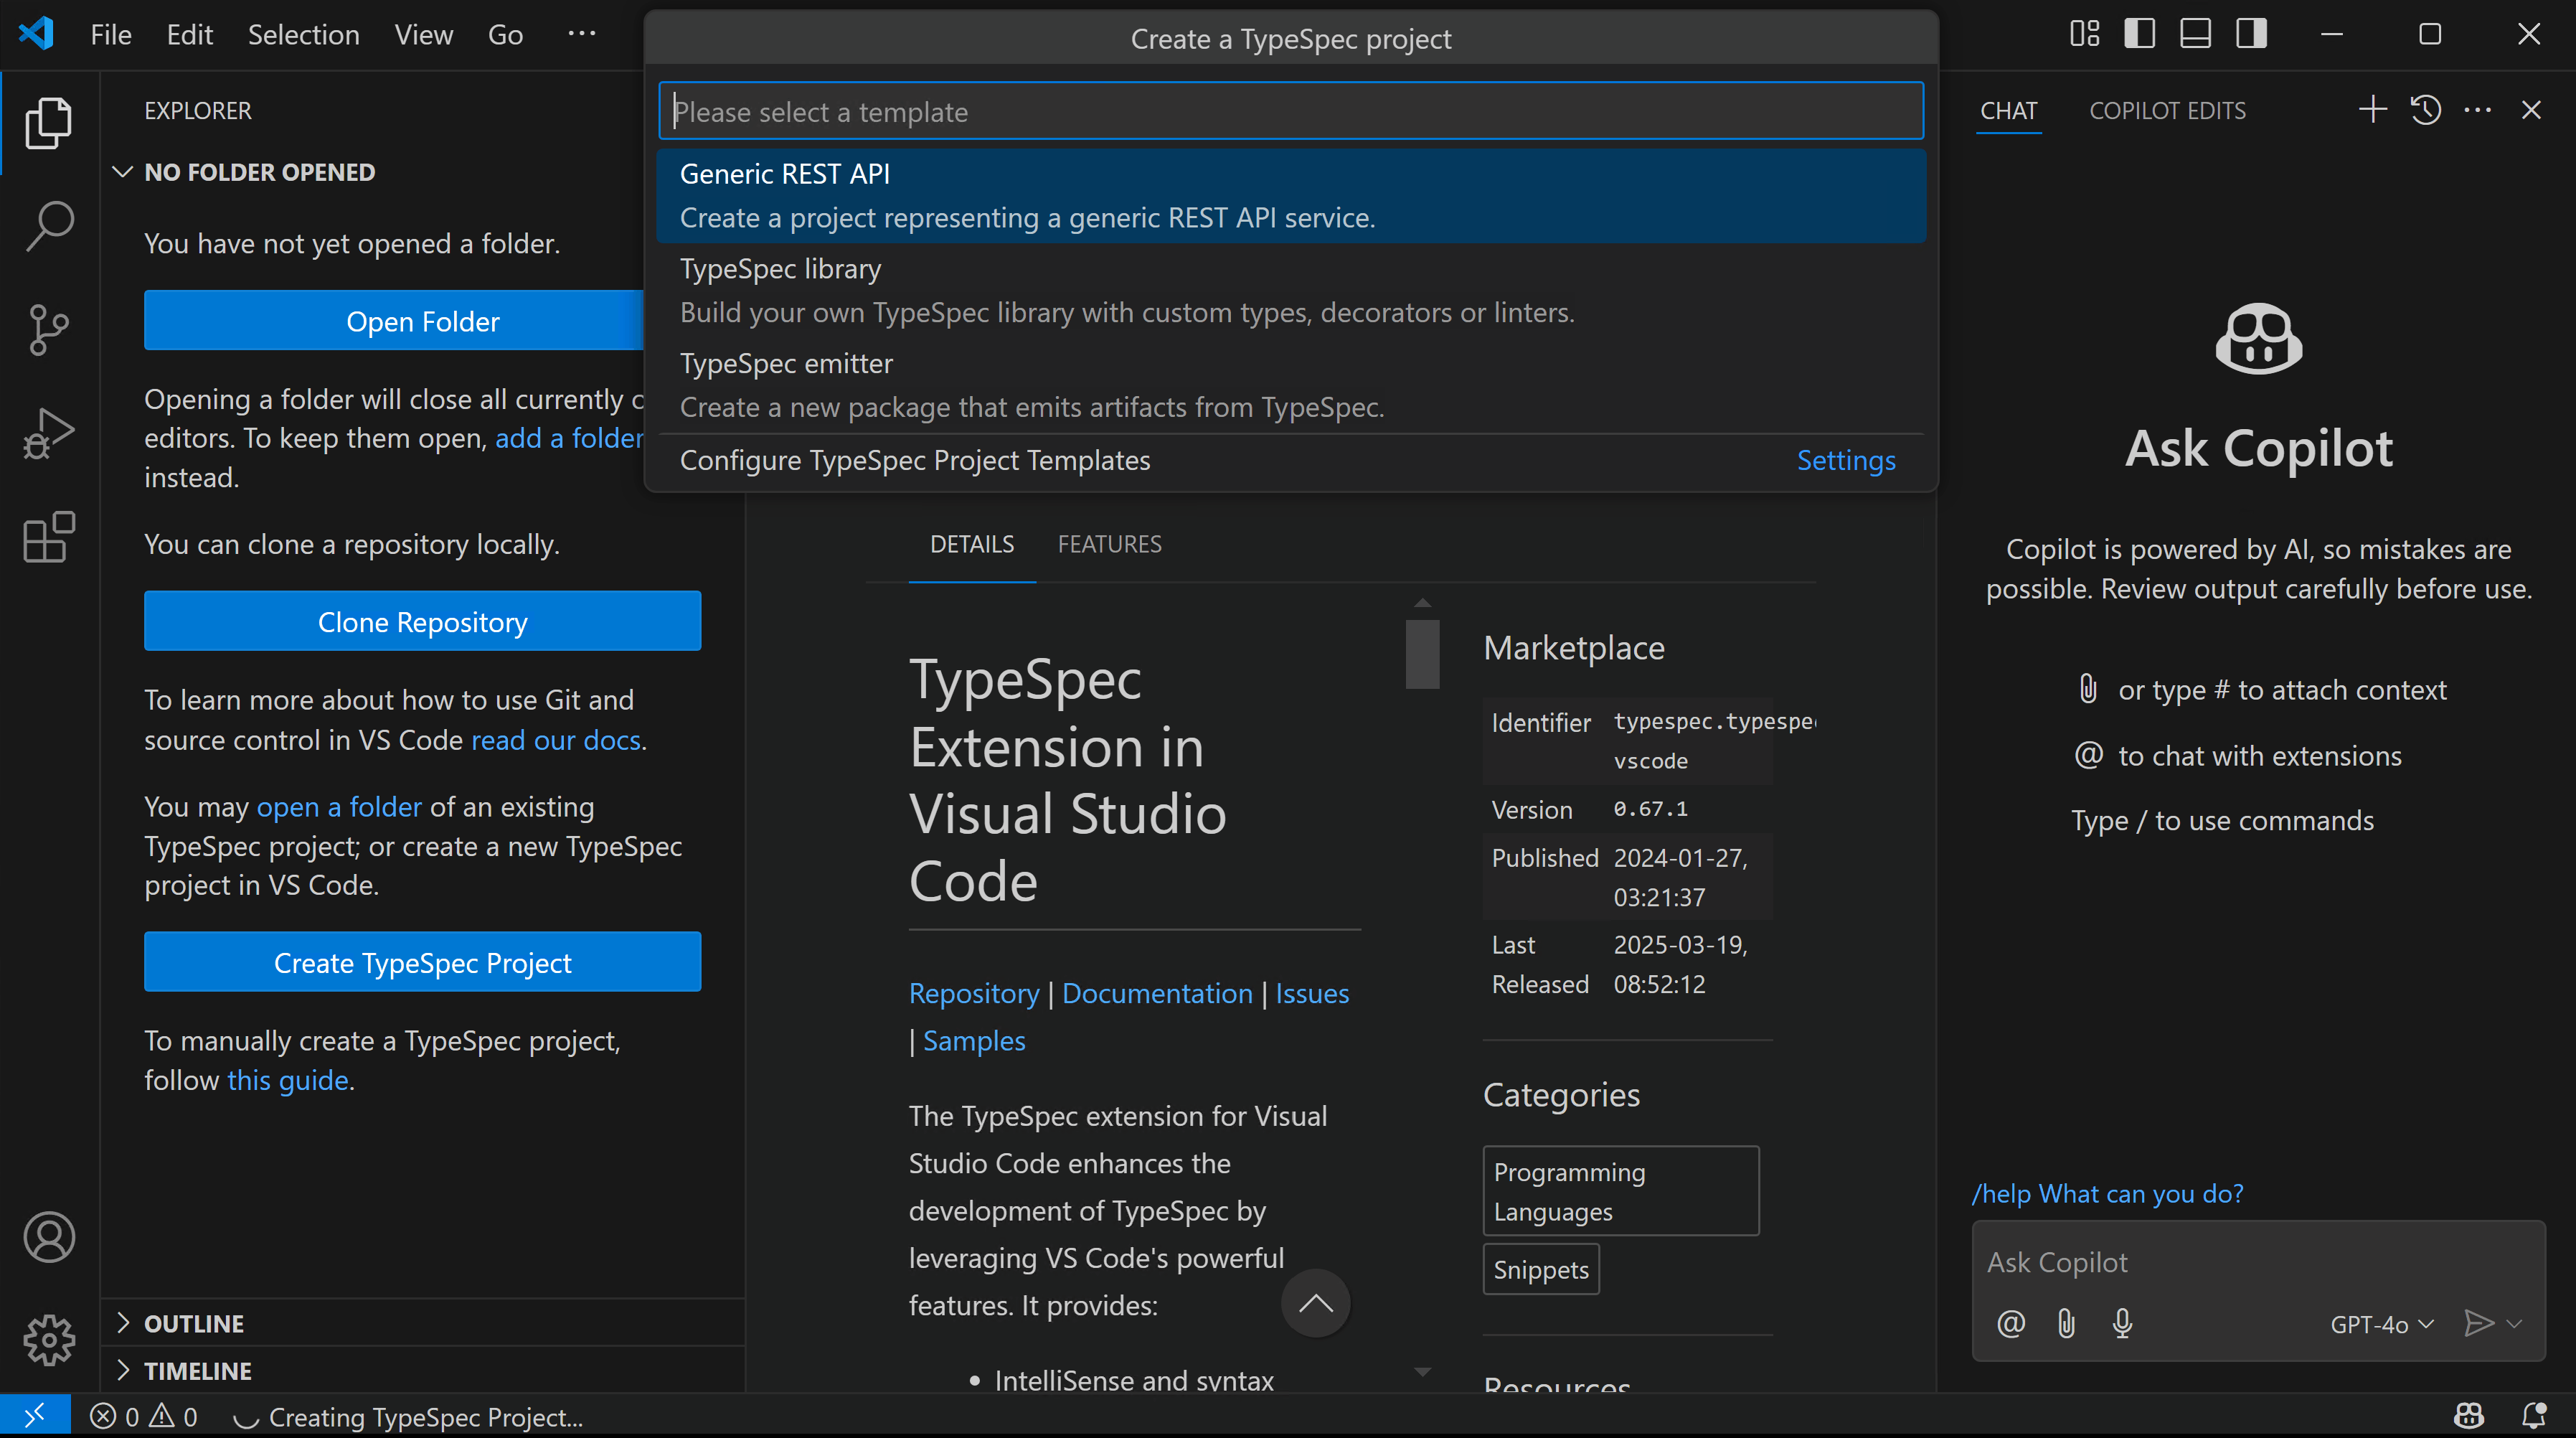The width and height of the screenshot is (2576, 1438).
Task: Open the GPT-4o model picker
Action: pyautogui.click(x=2382, y=1324)
